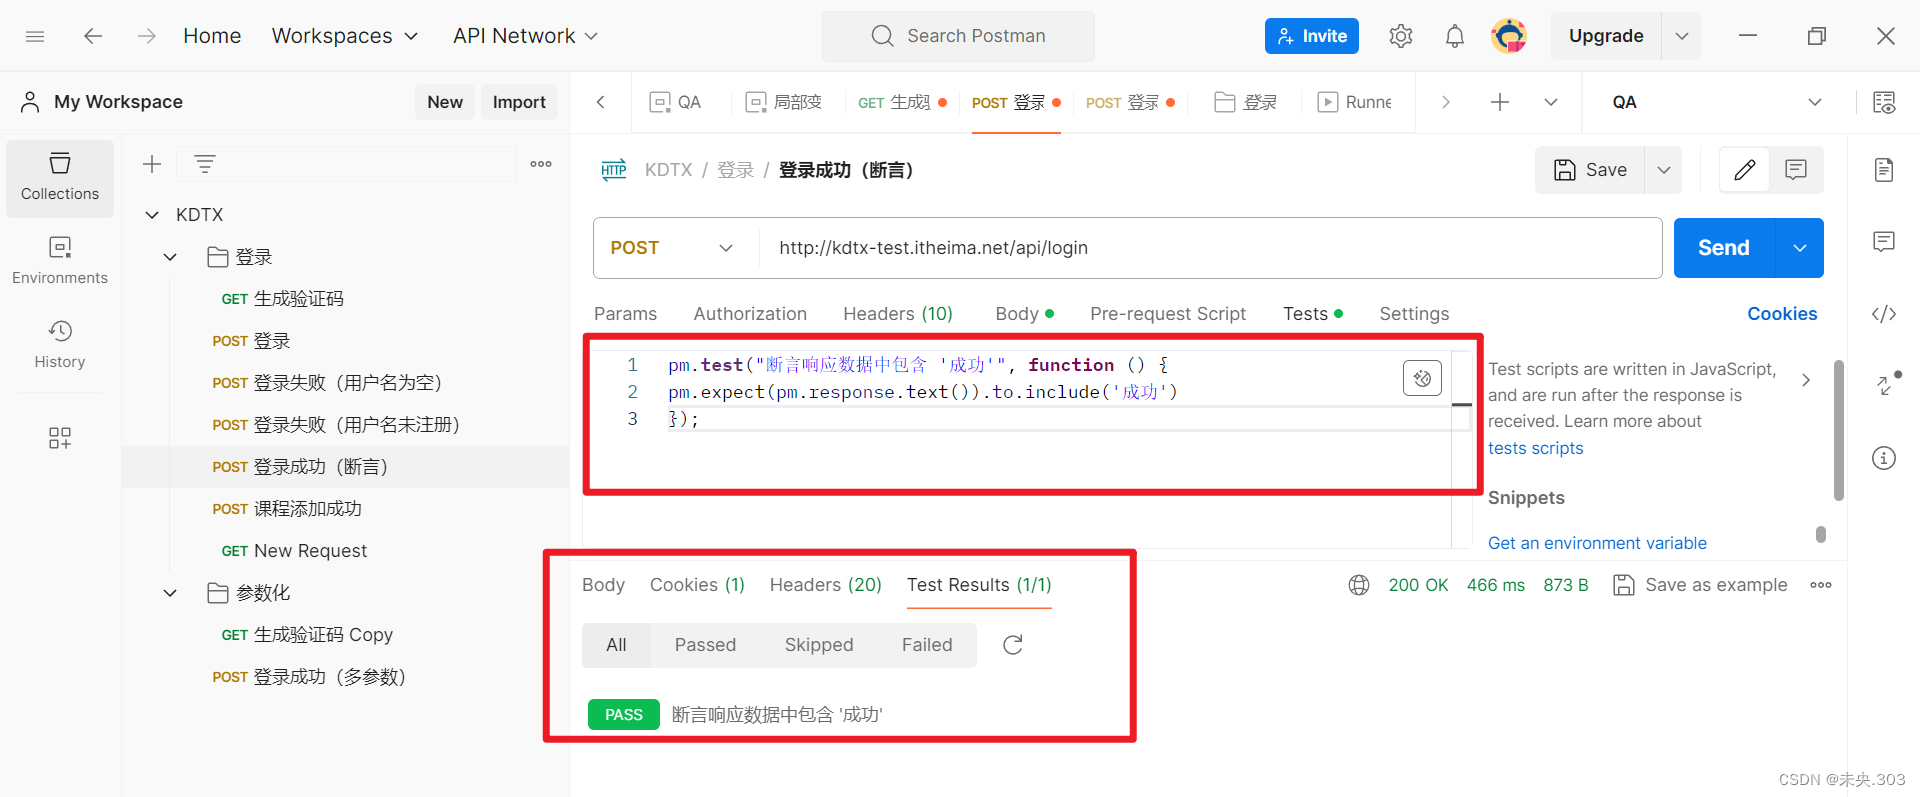Refresh test results icon
1920x797 pixels.
[1013, 645]
